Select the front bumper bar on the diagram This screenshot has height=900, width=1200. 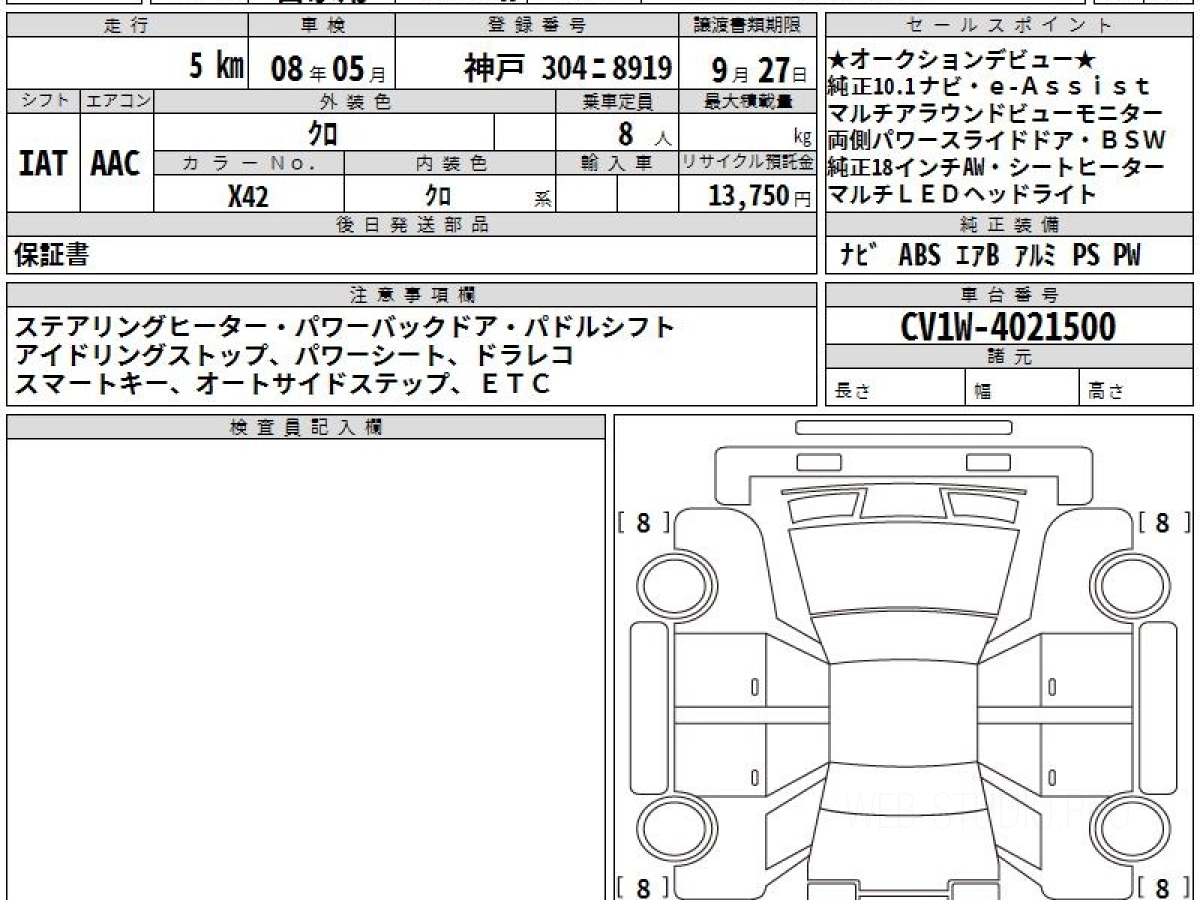point(903,427)
